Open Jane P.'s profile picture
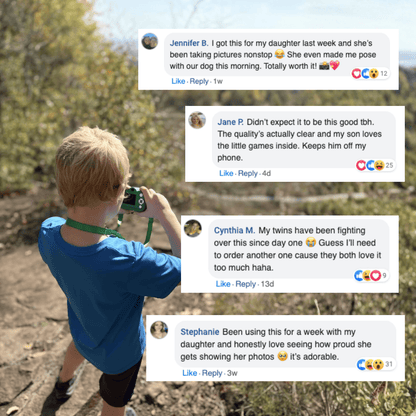 click(x=197, y=120)
